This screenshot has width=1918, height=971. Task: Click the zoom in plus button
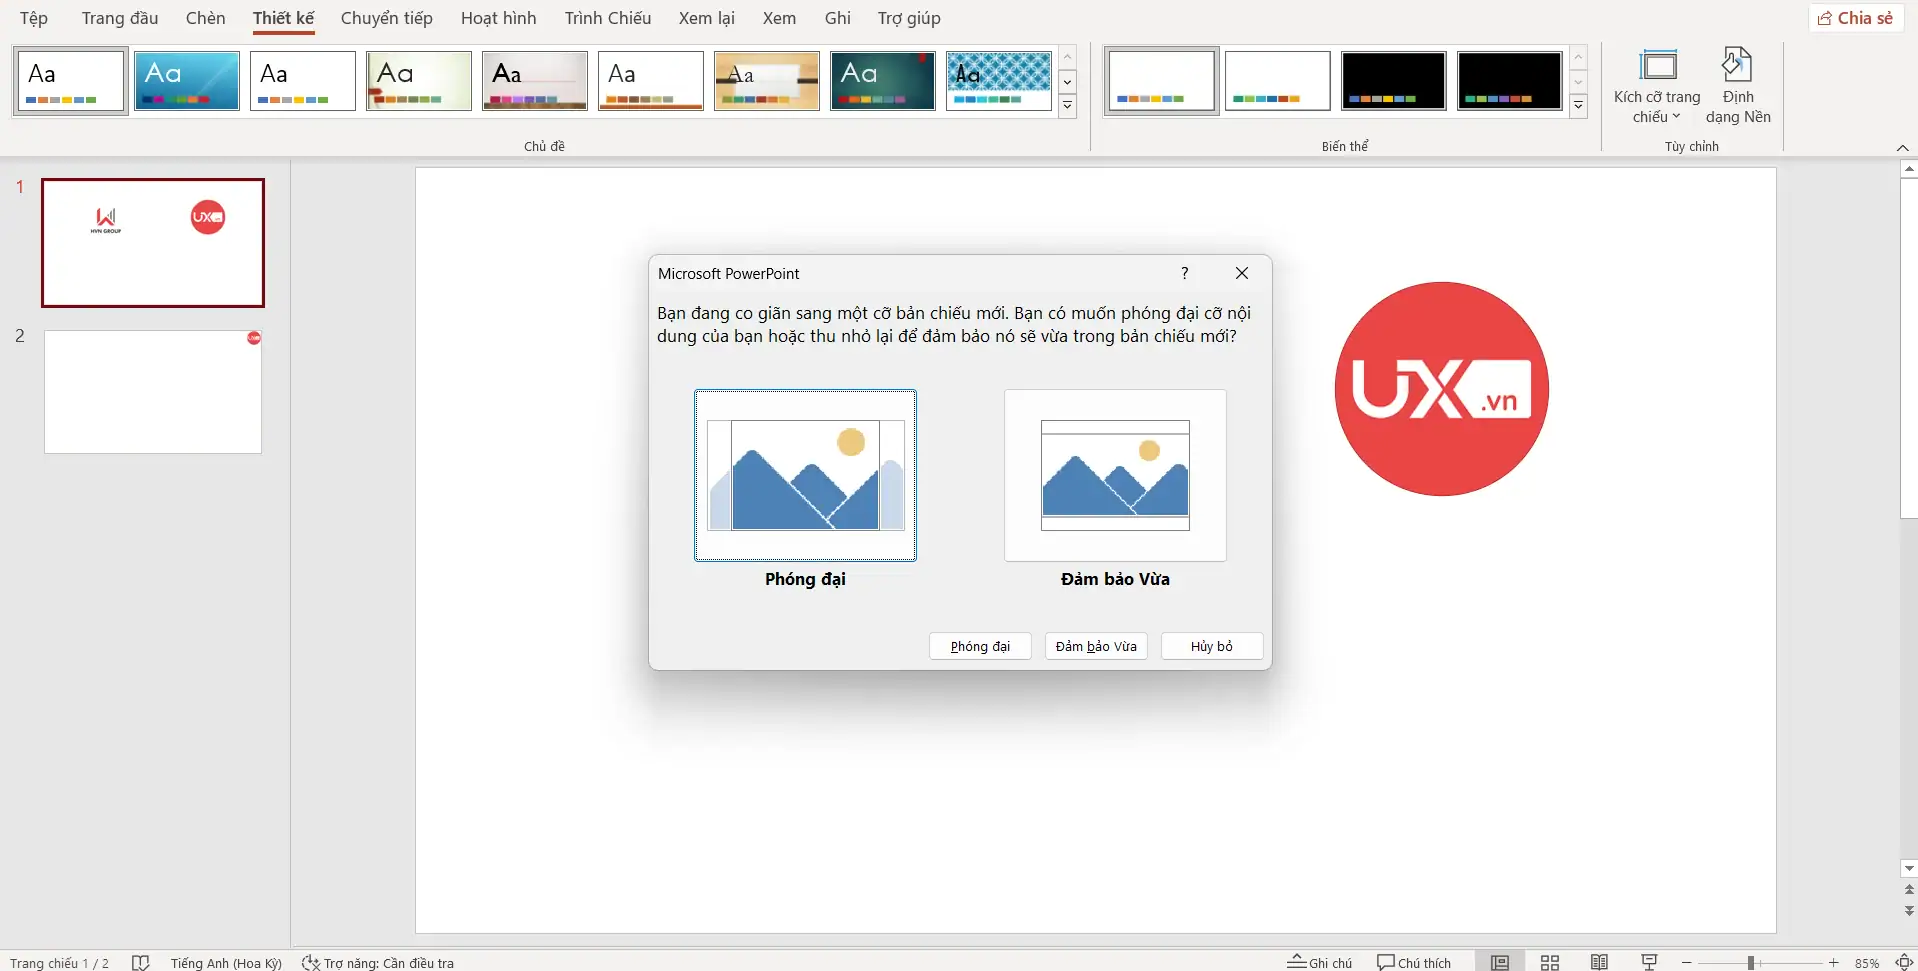[x=1834, y=962]
